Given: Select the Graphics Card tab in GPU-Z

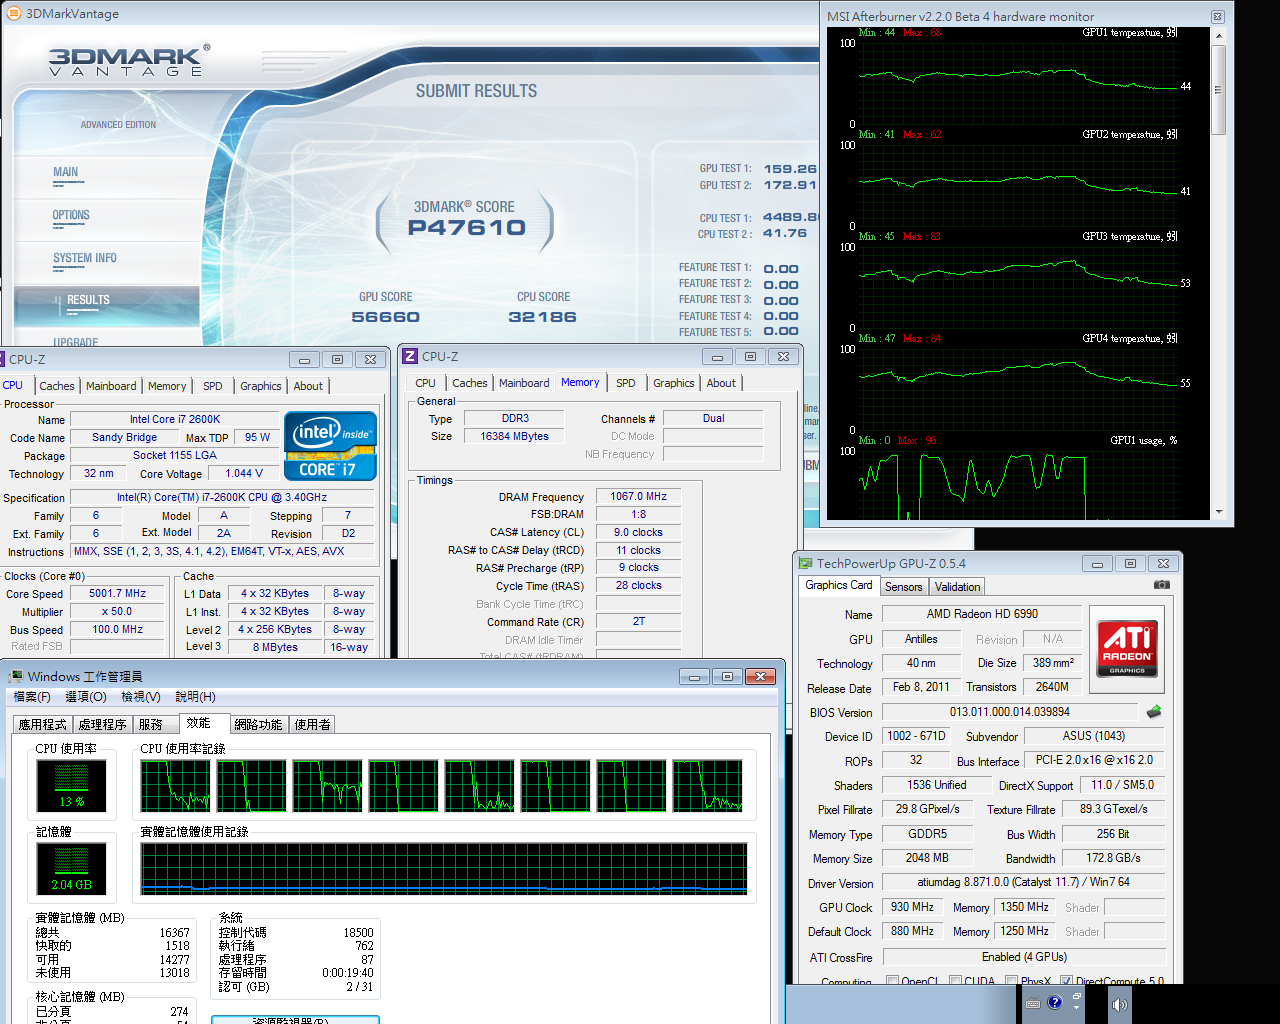Looking at the screenshot, I should pos(839,585).
